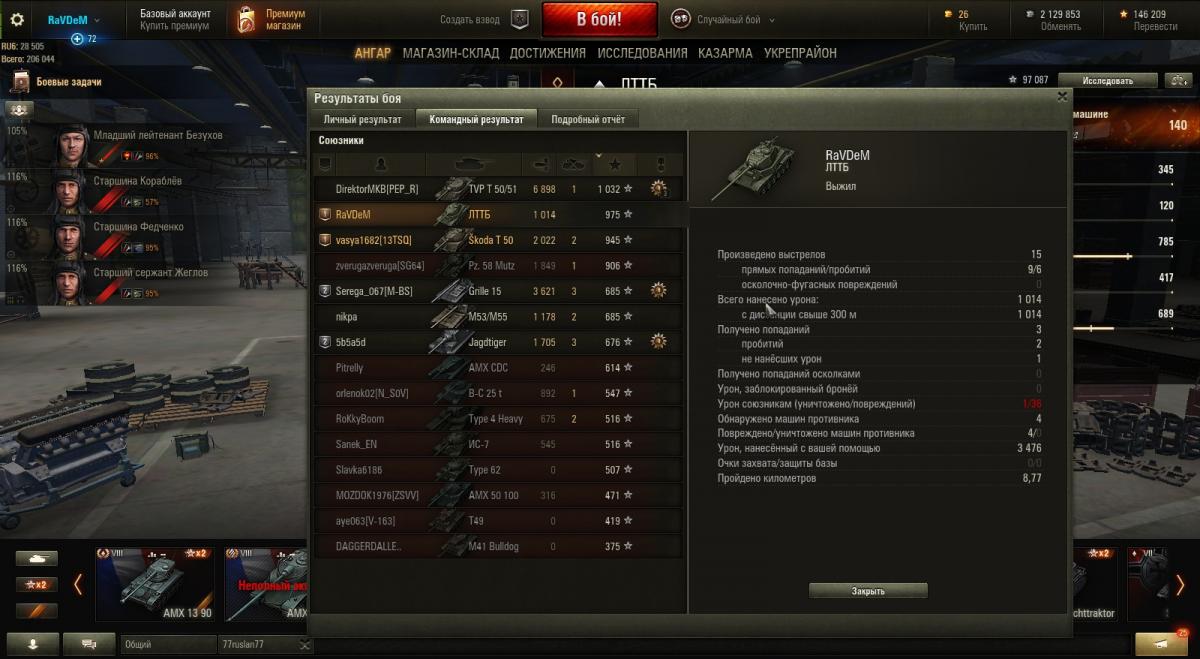Start battle with В бой! button
Image resolution: width=1200 pixels, height=659 pixels.
tap(599, 19)
